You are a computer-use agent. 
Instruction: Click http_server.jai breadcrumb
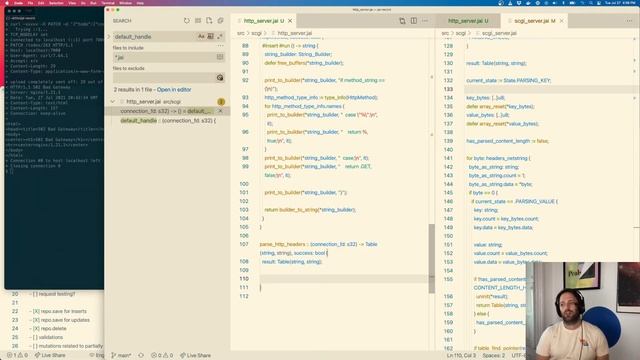(295, 33)
